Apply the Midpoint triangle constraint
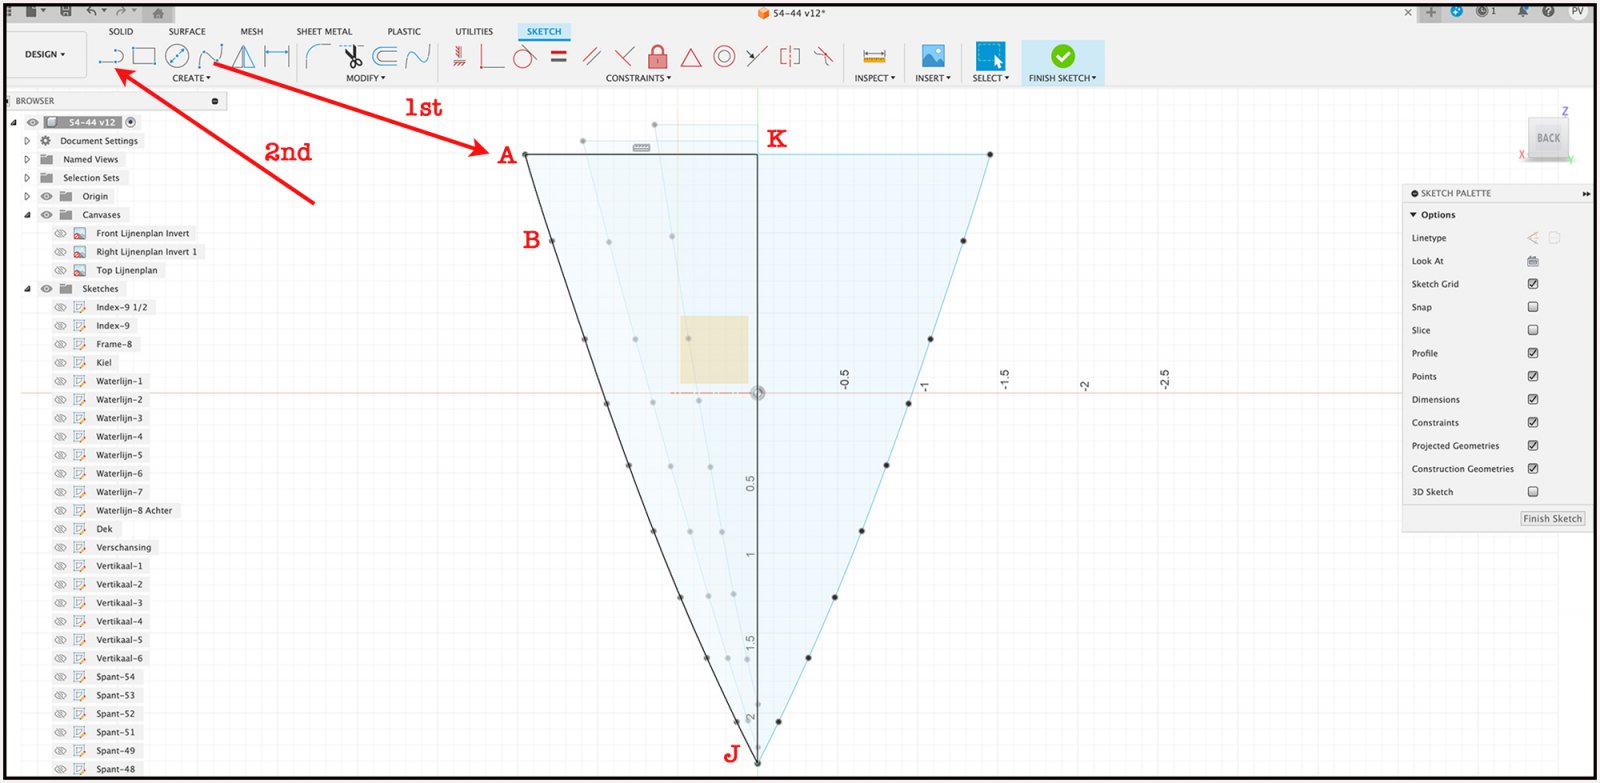Viewport: 1600px width, 783px height. tap(691, 57)
